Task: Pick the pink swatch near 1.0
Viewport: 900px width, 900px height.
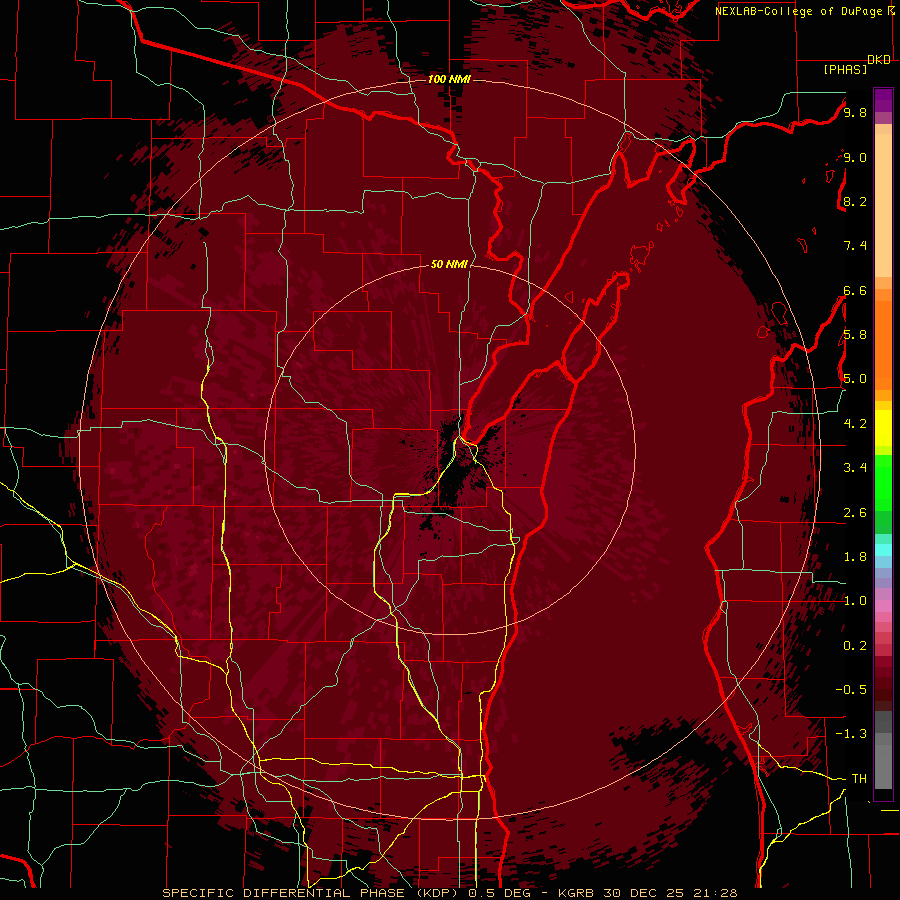Action: [x=883, y=606]
